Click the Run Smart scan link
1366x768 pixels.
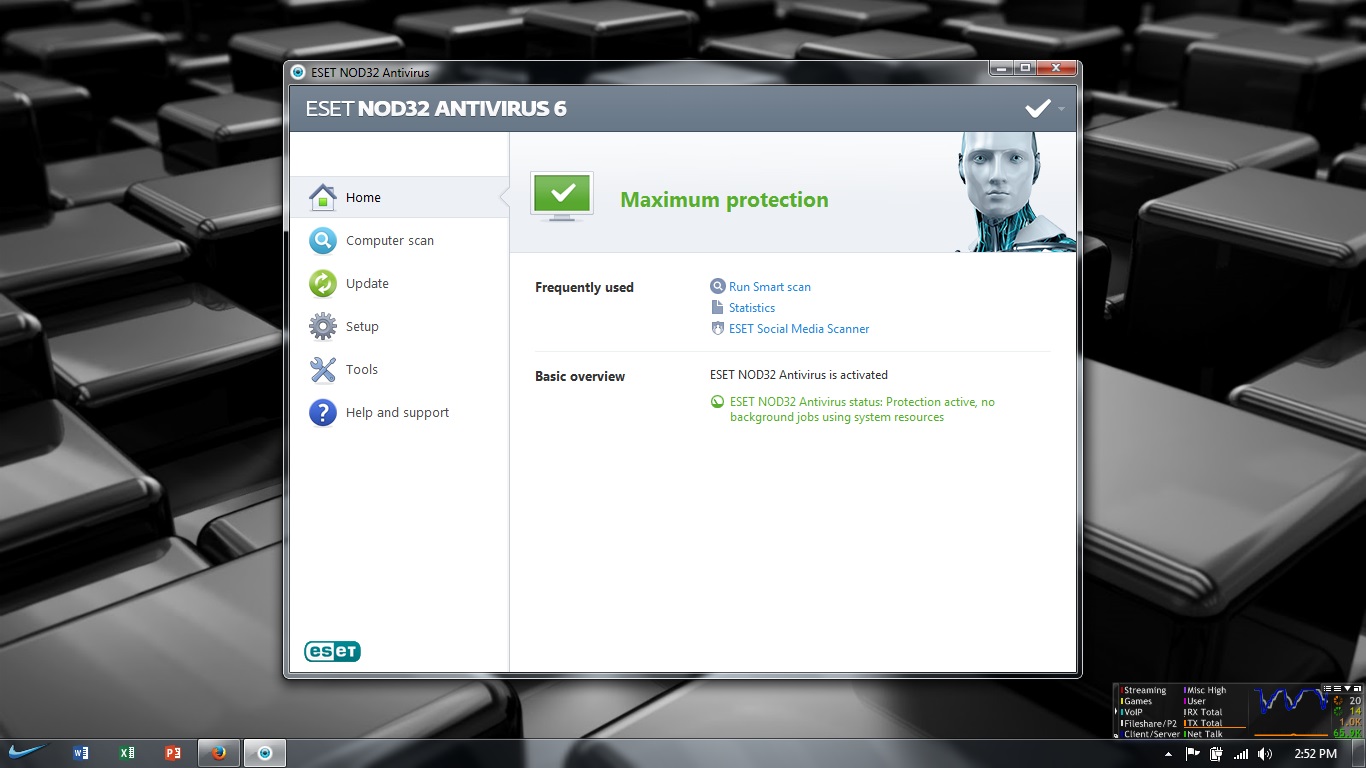[769, 286]
